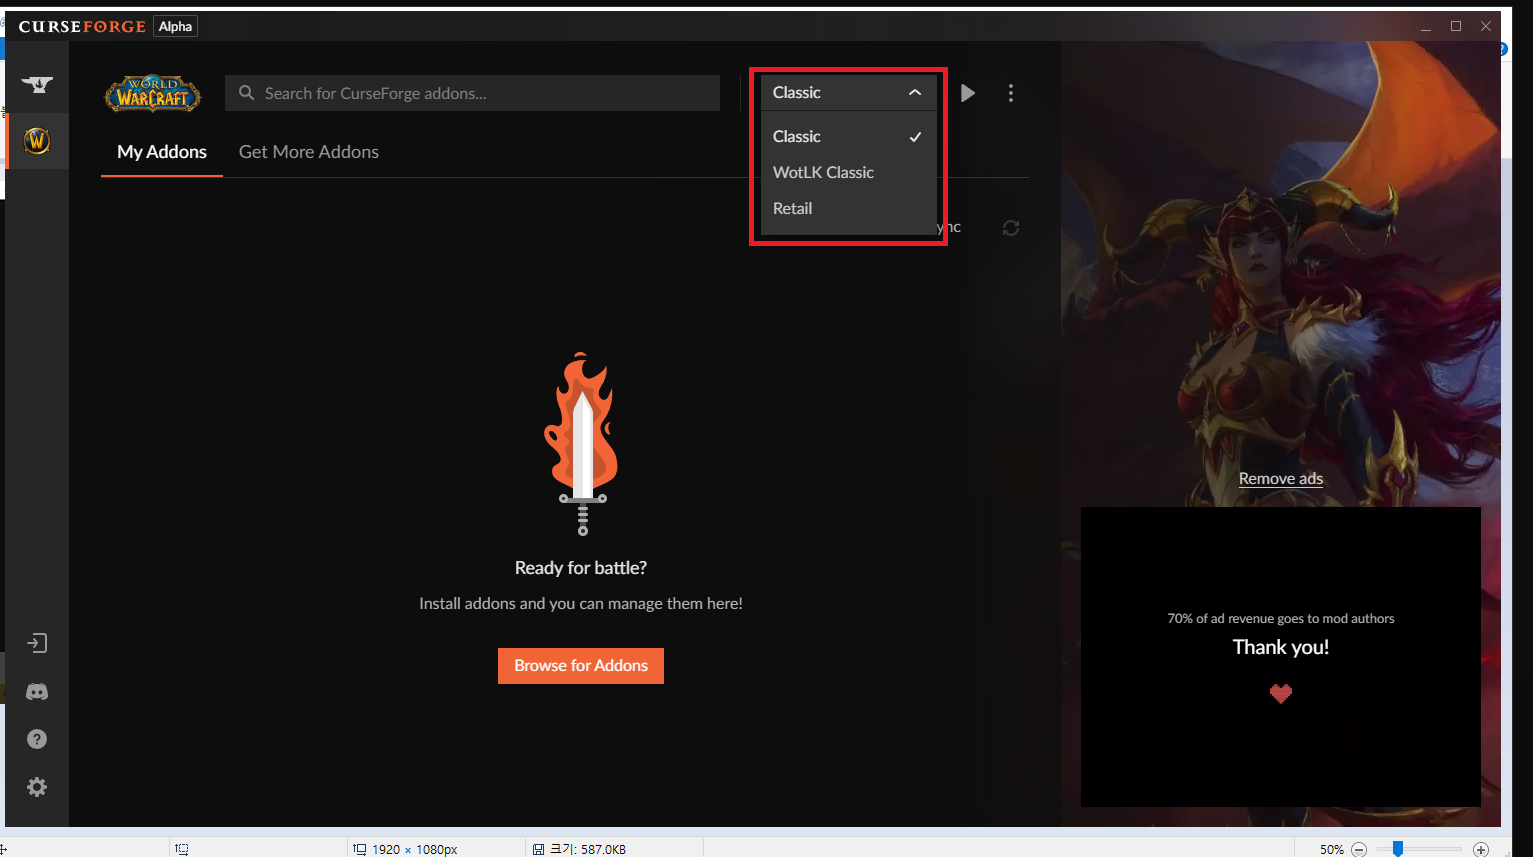Open the three-dot more options menu
The image size is (1533, 857).
pyautogui.click(x=1011, y=93)
